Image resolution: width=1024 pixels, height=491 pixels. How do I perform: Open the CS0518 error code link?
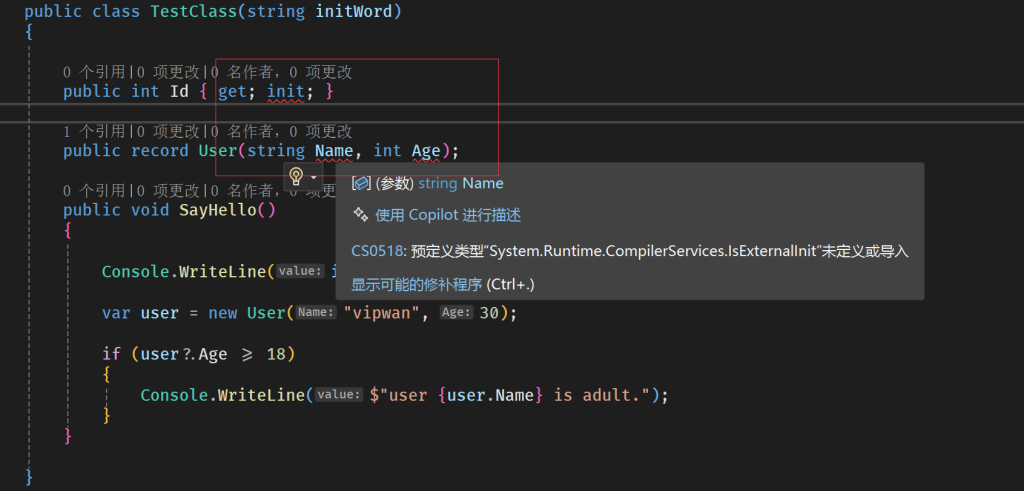click(x=377, y=251)
